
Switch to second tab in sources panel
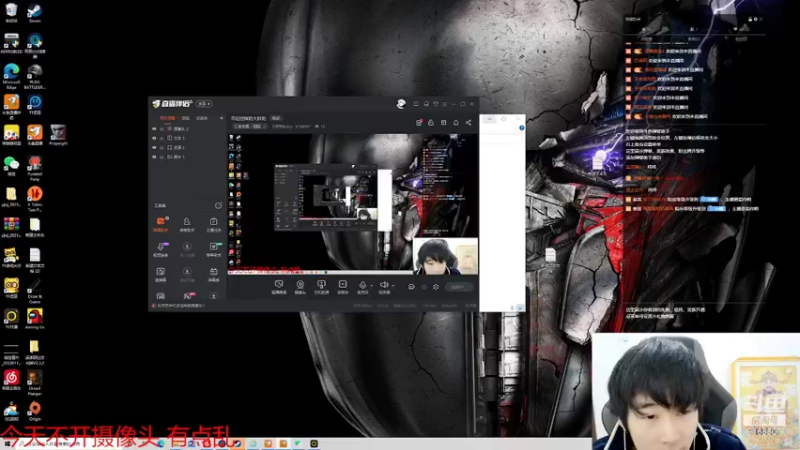tap(186, 118)
